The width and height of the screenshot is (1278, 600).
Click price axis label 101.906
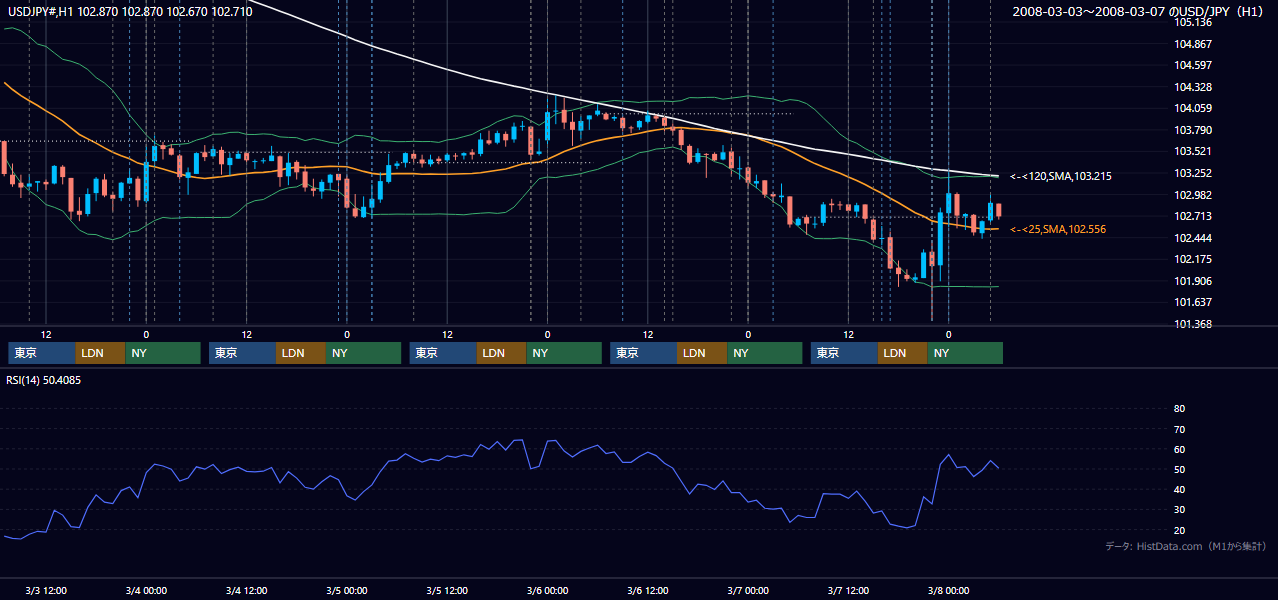[x=1193, y=281]
